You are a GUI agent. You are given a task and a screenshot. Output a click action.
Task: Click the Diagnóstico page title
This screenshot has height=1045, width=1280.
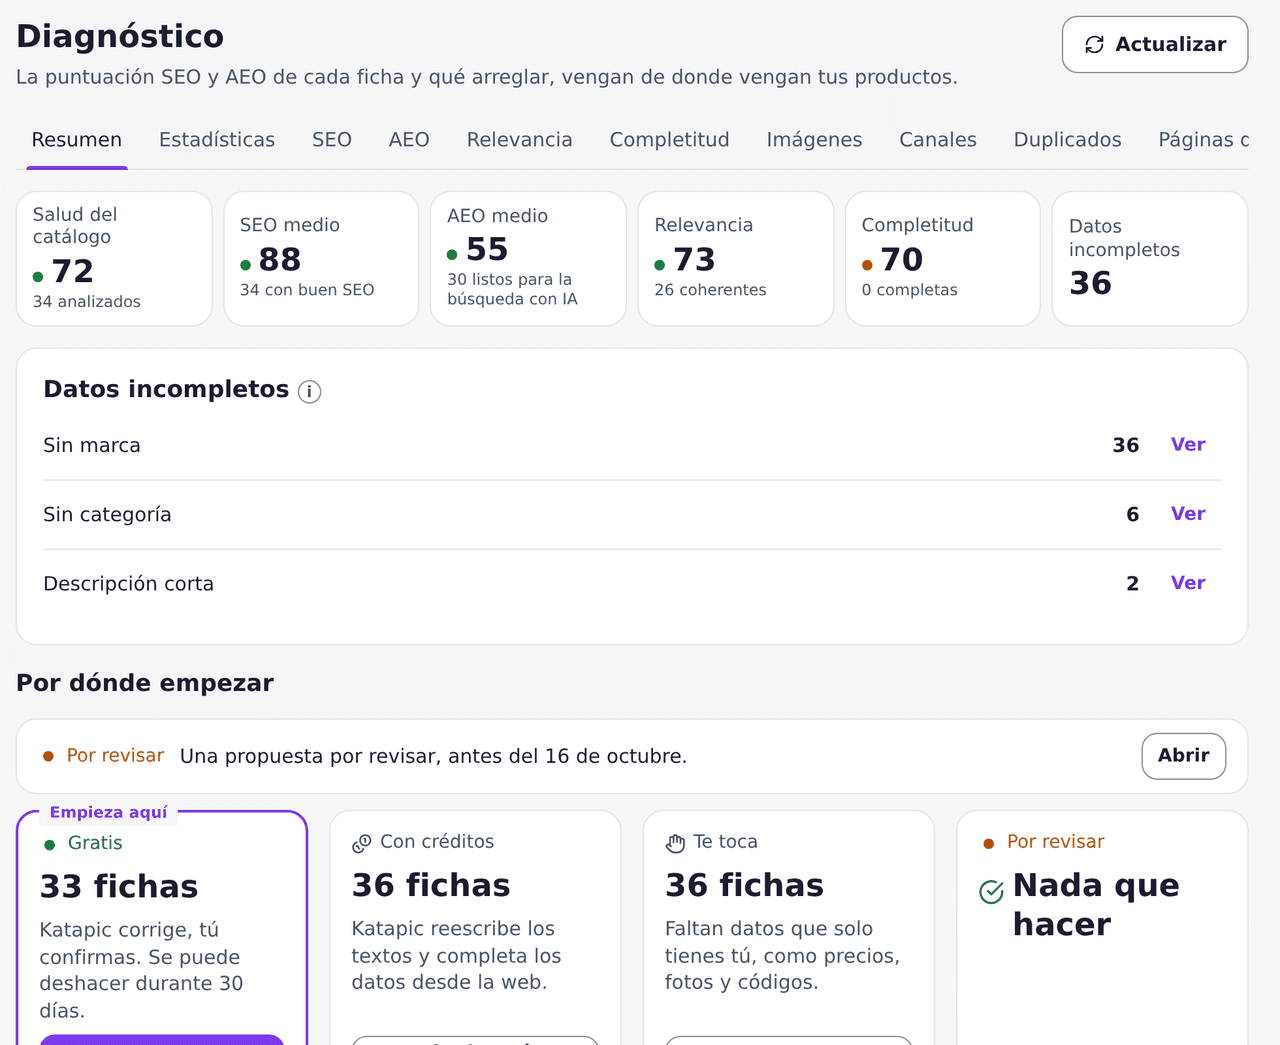pos(120,36)
